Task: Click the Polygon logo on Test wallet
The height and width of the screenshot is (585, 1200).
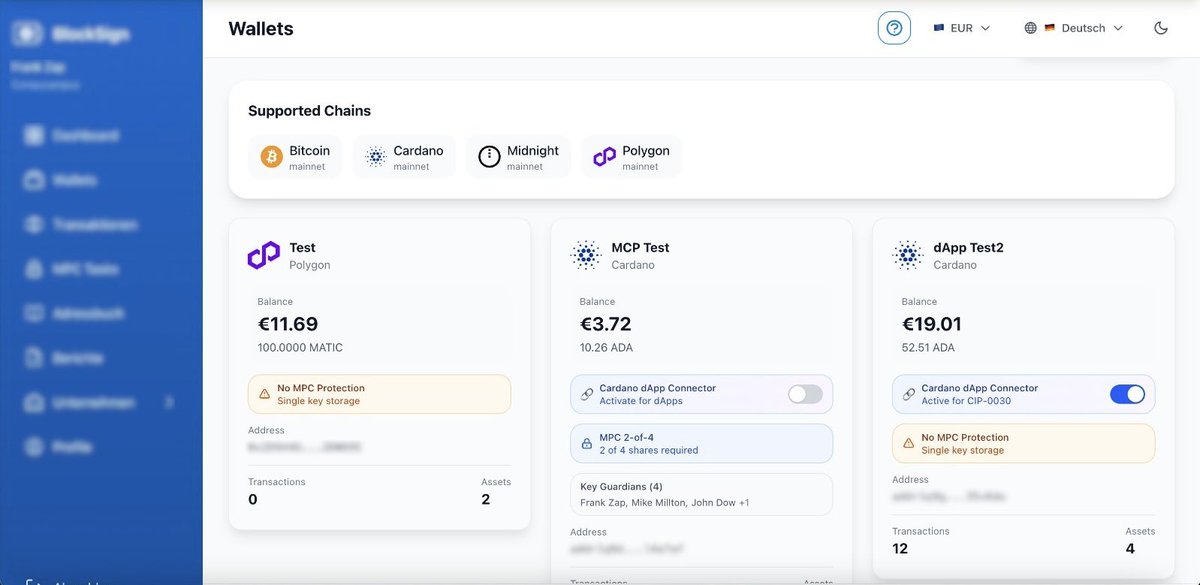Action: [x=264, y=255]
